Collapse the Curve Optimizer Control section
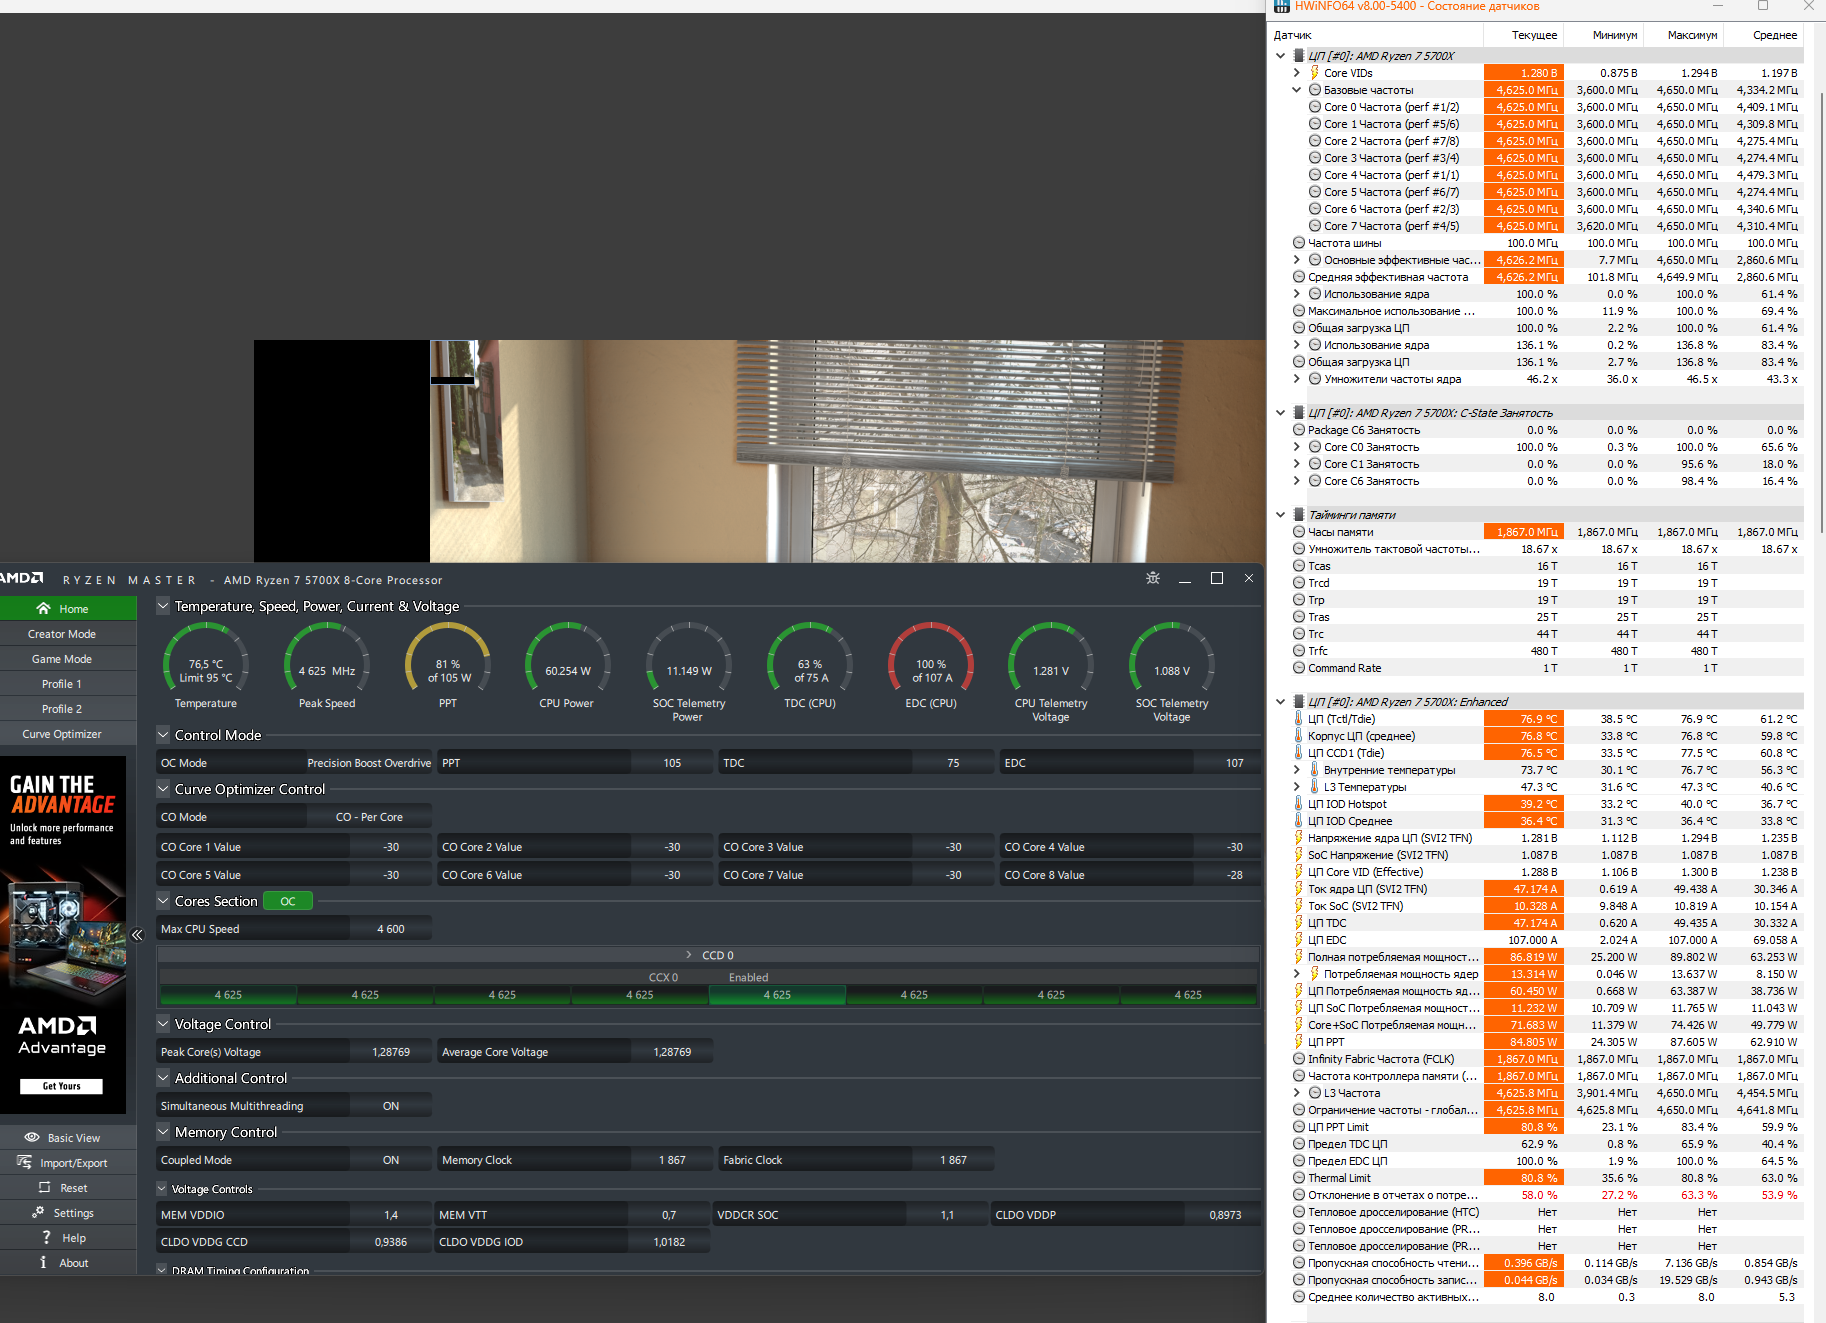The width and height of the screenshot is (1826, 1323). pyautogui.click(x=163, y=789)
